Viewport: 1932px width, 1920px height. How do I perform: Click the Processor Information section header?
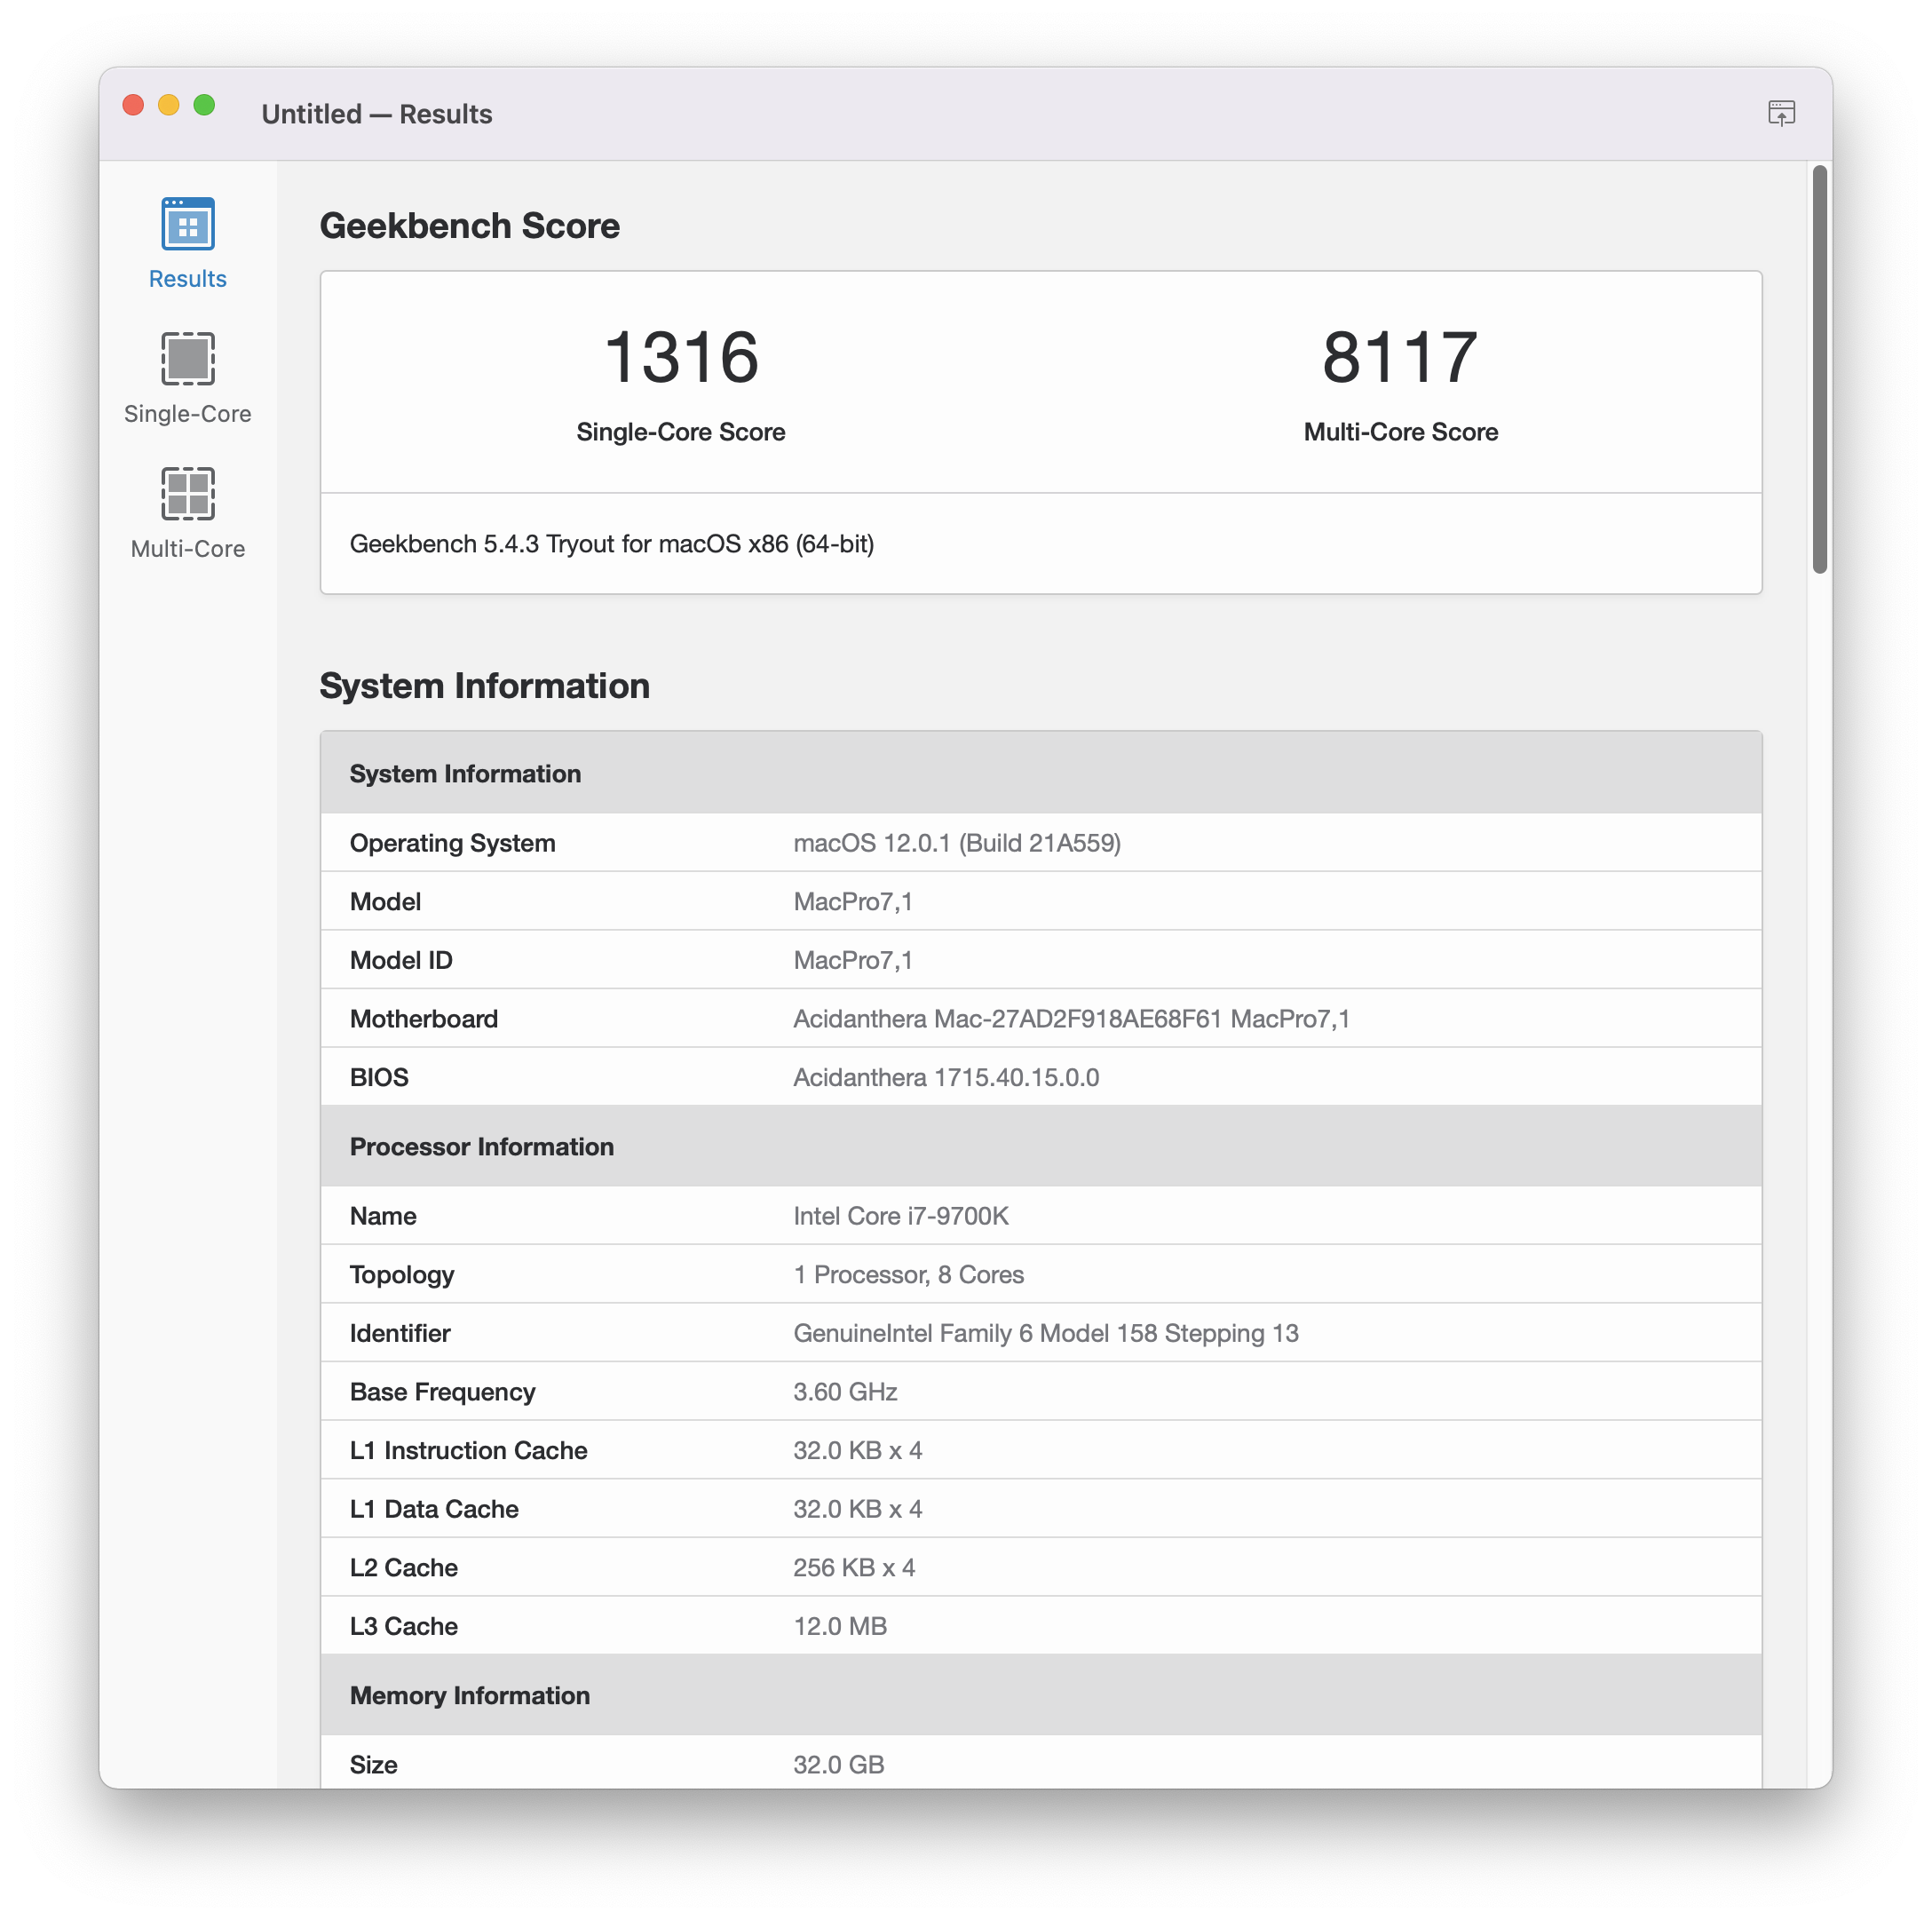[482, 1147]
